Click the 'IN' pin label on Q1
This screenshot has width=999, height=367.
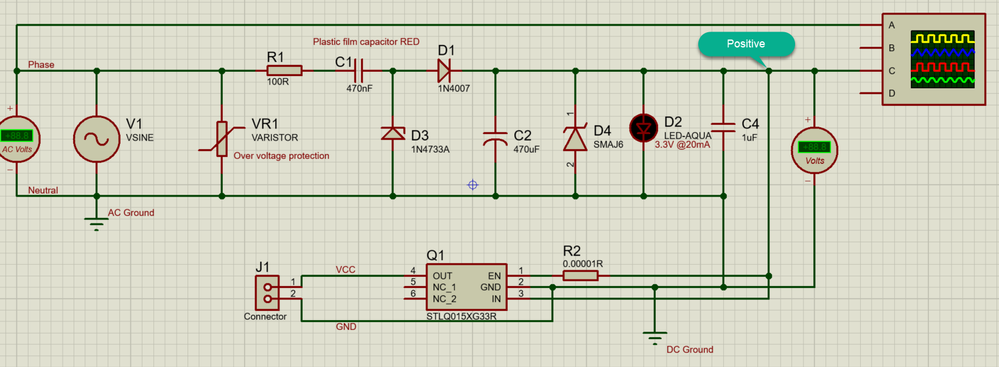pyautogui.click(x=496, y=299)
